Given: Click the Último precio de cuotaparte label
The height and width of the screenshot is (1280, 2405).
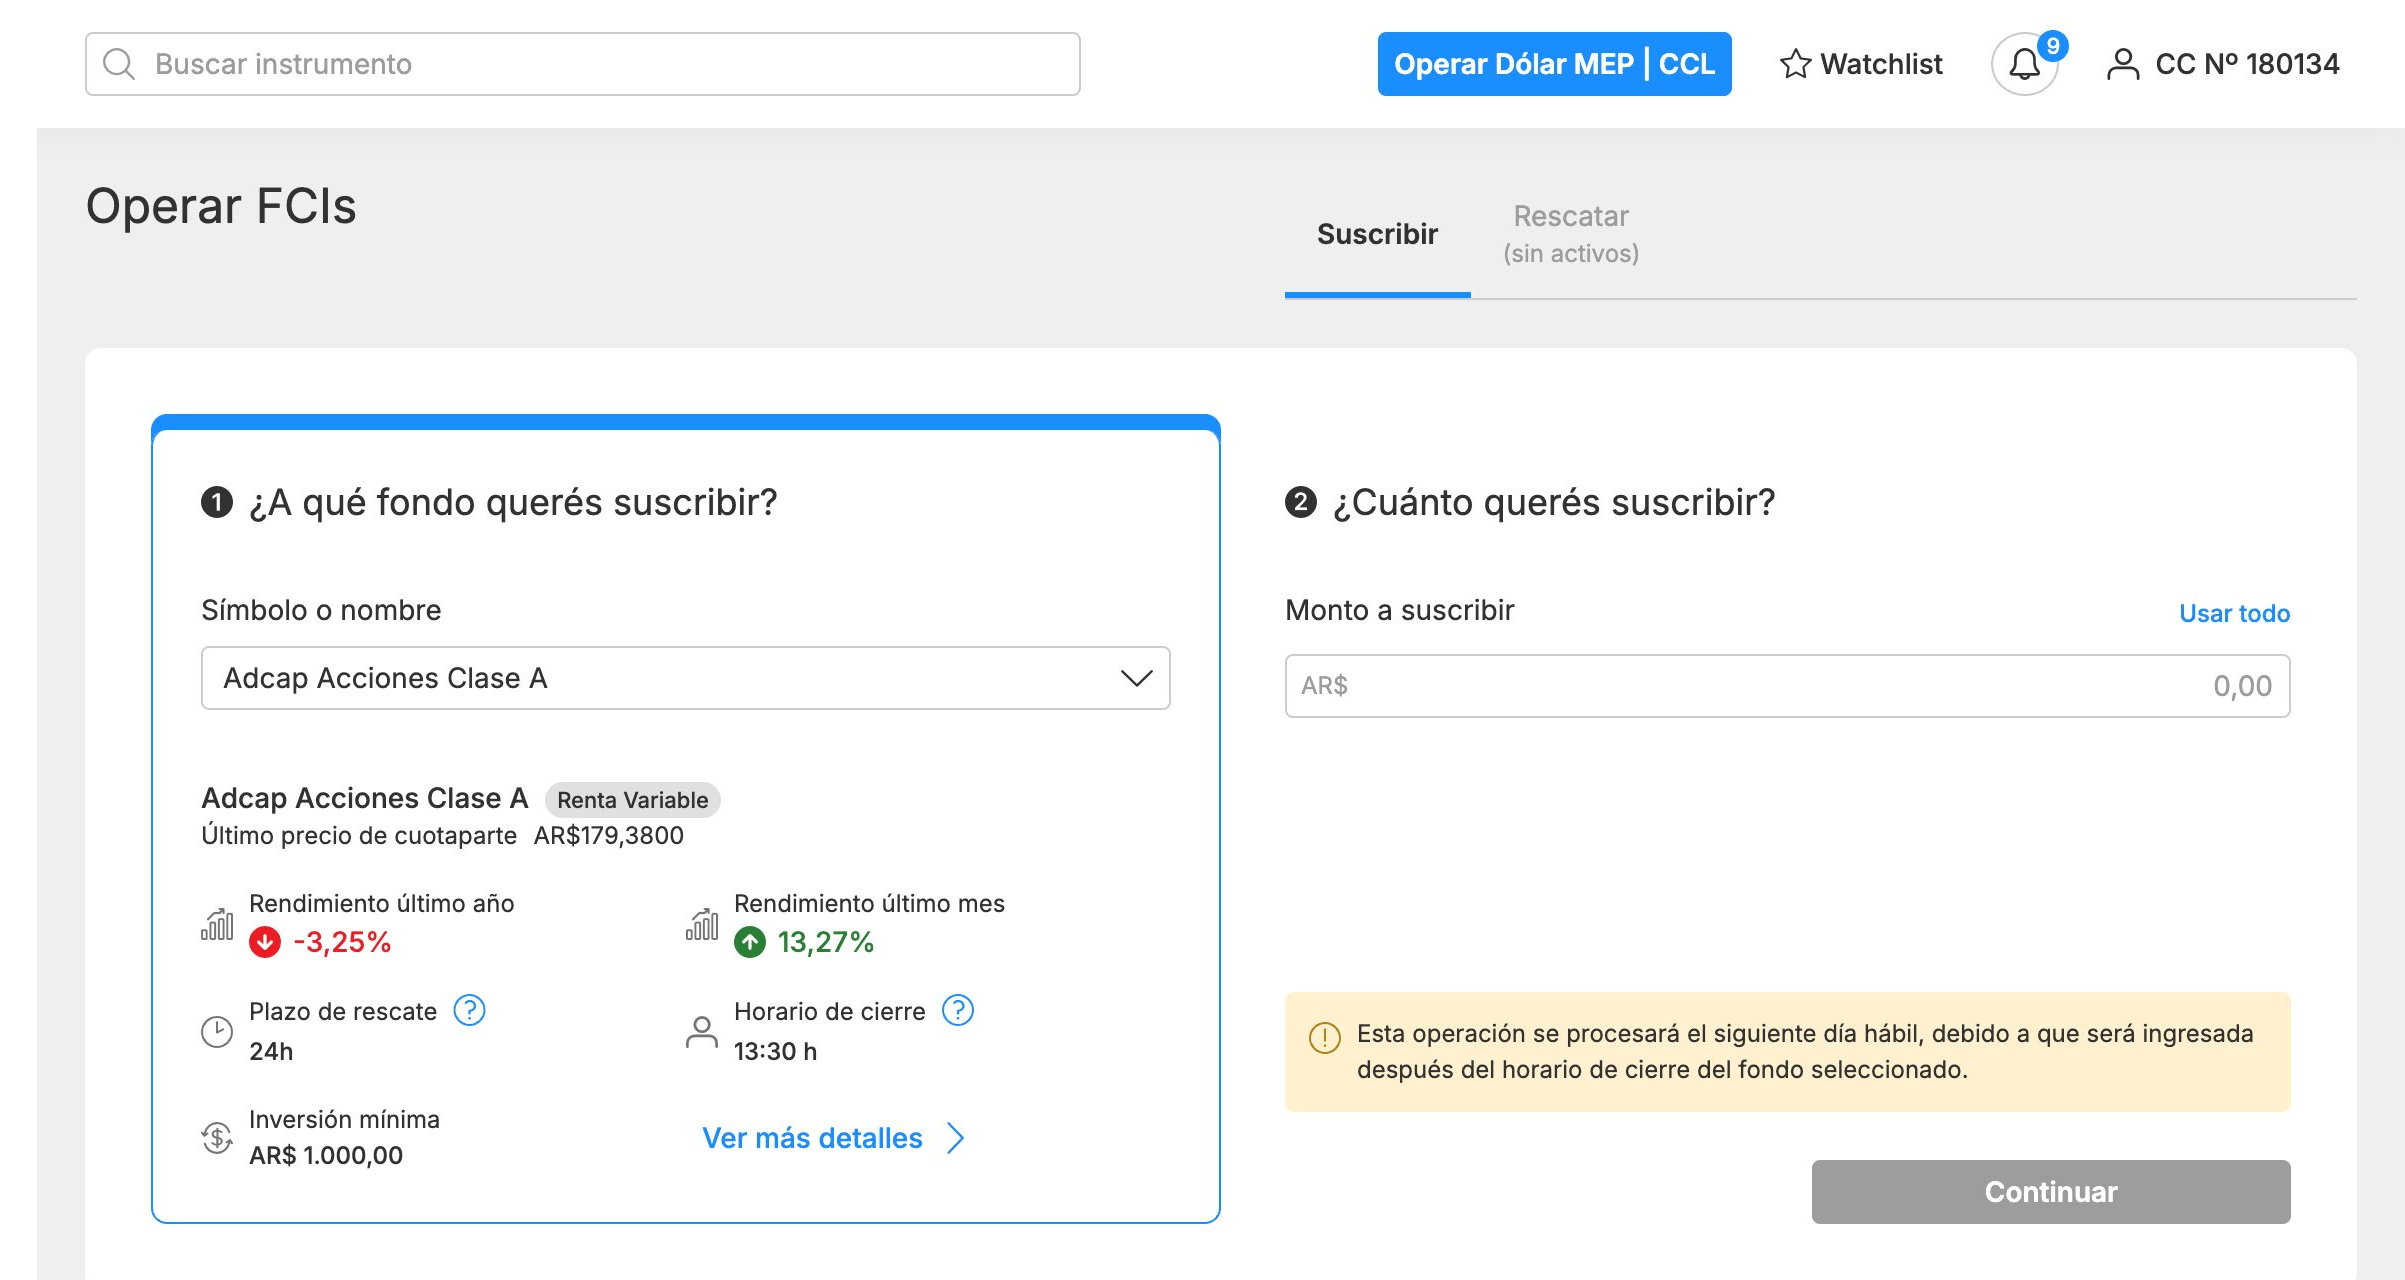Looking at the screenshot, I should 359,835.
